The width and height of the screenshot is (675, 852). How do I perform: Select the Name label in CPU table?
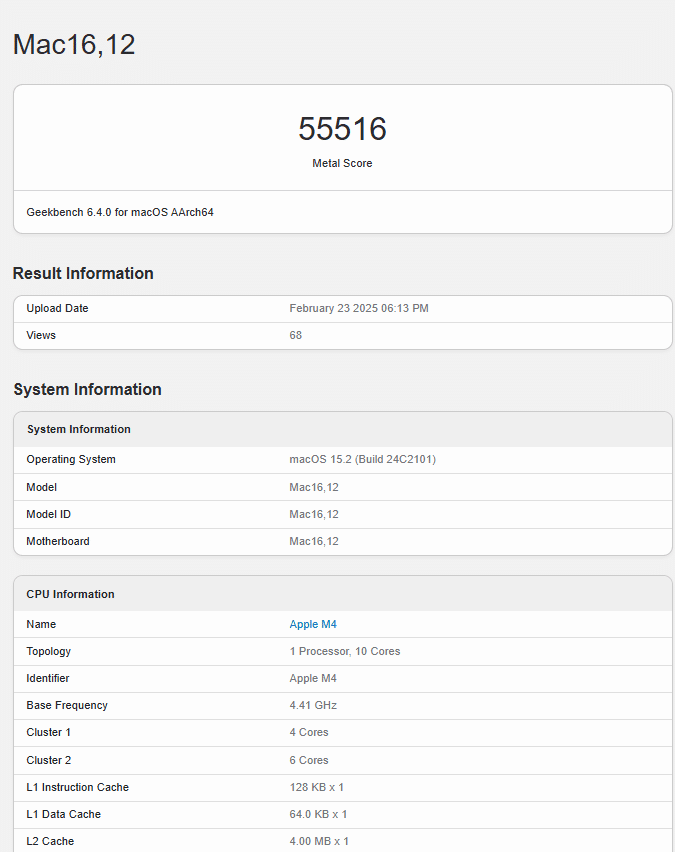[x=41, y=624]
